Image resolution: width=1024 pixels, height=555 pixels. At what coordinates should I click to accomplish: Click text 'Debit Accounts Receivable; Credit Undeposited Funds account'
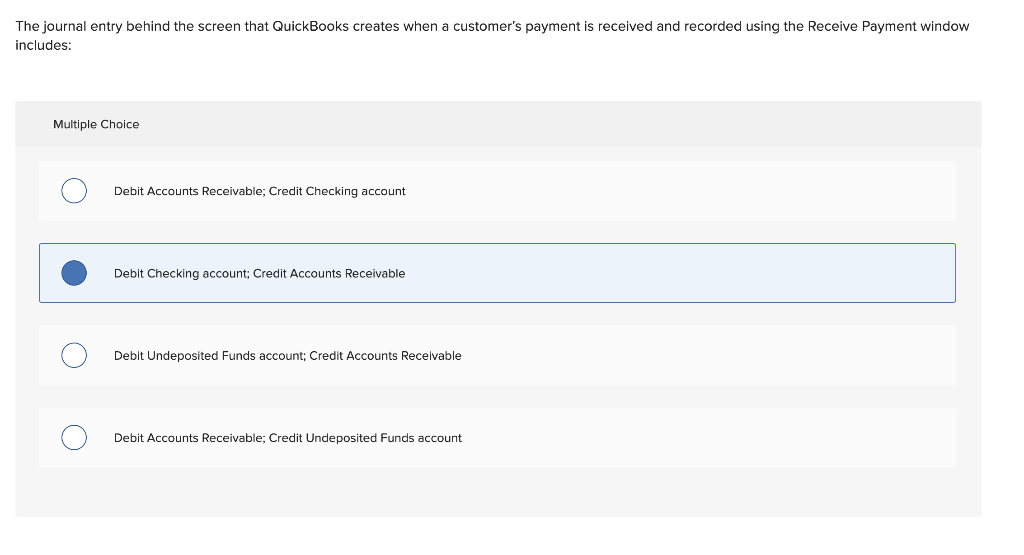[x=287, y=438]
